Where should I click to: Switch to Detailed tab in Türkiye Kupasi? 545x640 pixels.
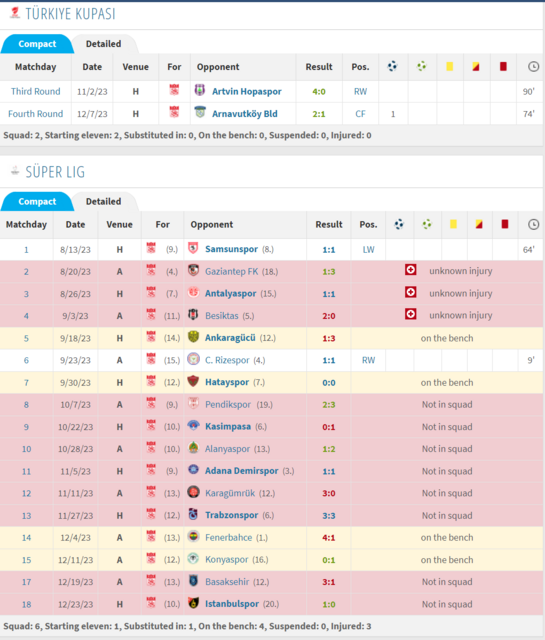pyautogui.click(x=103, y=44)
